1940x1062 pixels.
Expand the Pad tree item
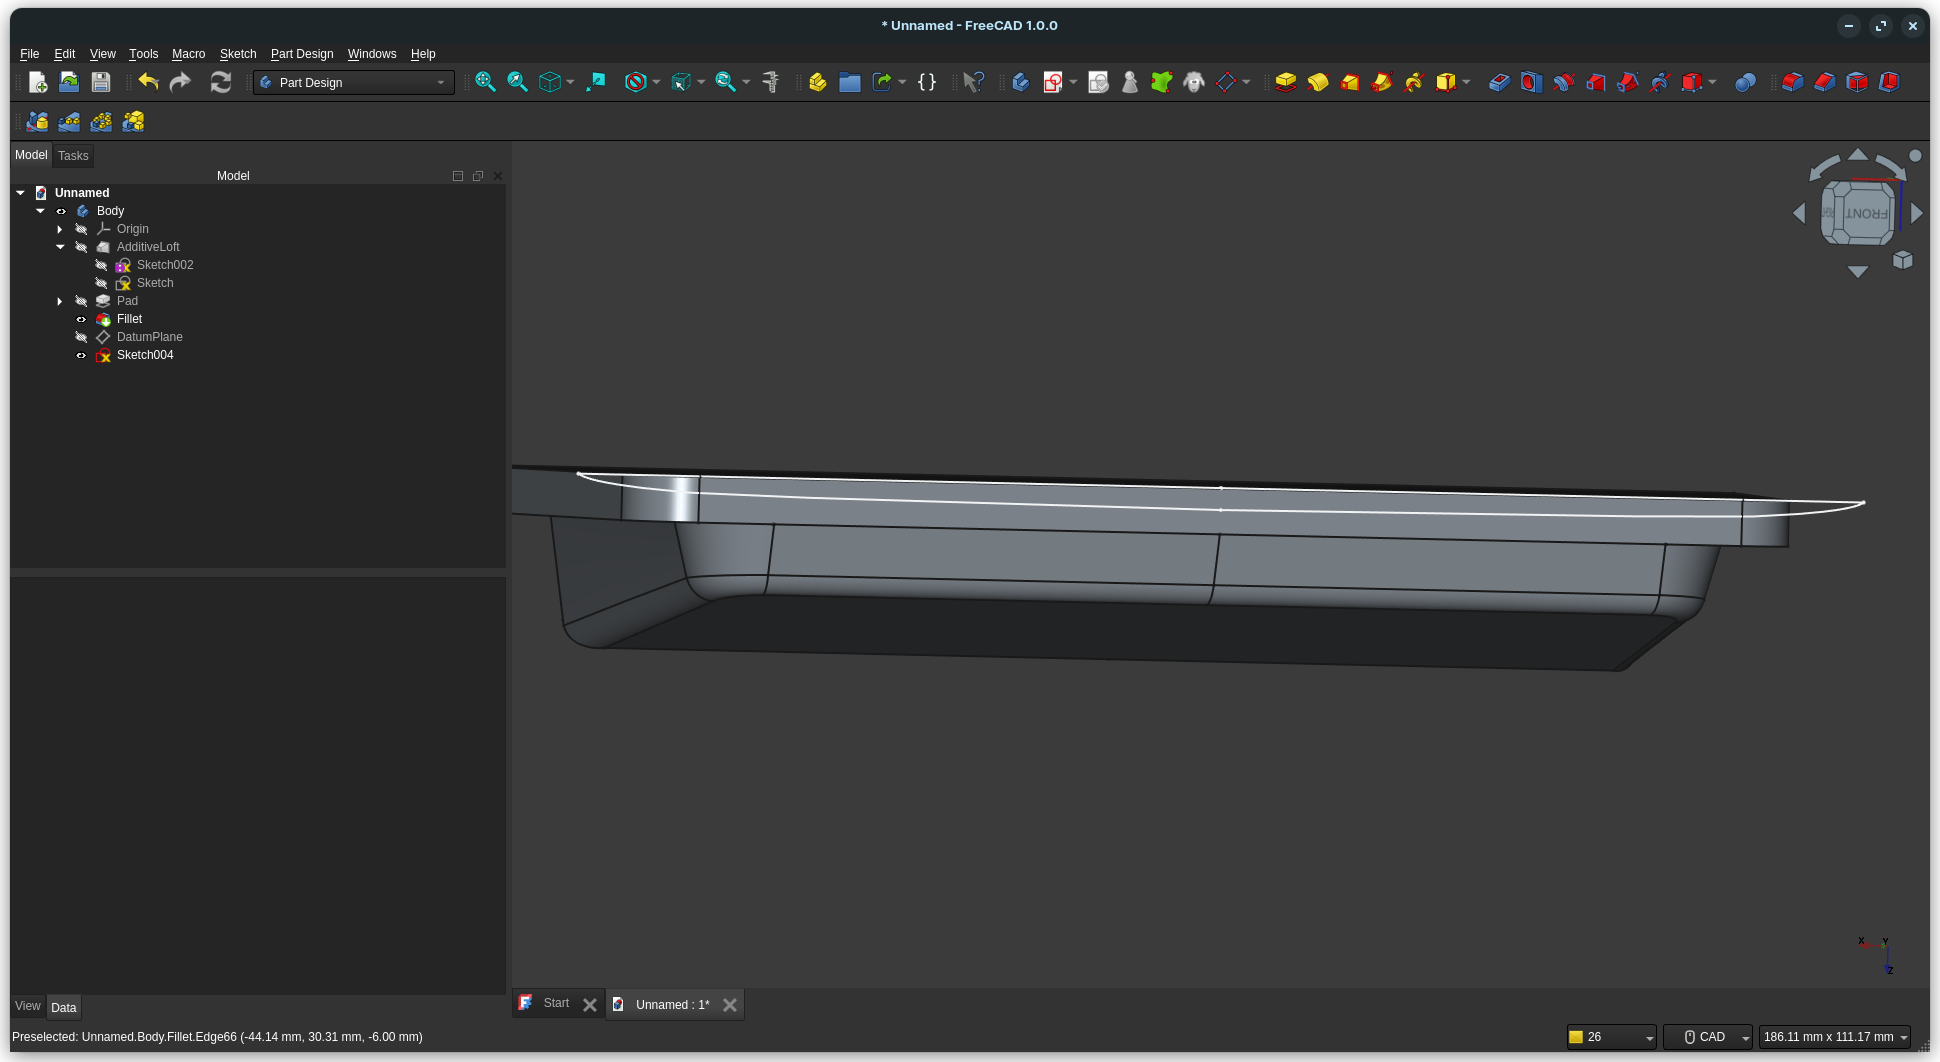click(x=60, y=301)
